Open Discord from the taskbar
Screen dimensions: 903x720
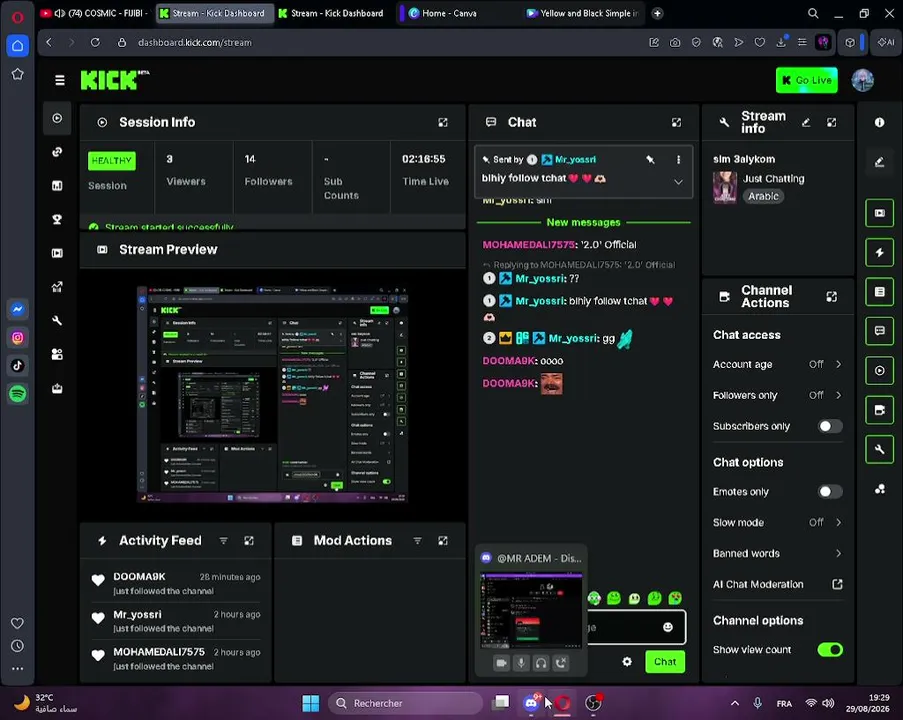pos(531,703)
